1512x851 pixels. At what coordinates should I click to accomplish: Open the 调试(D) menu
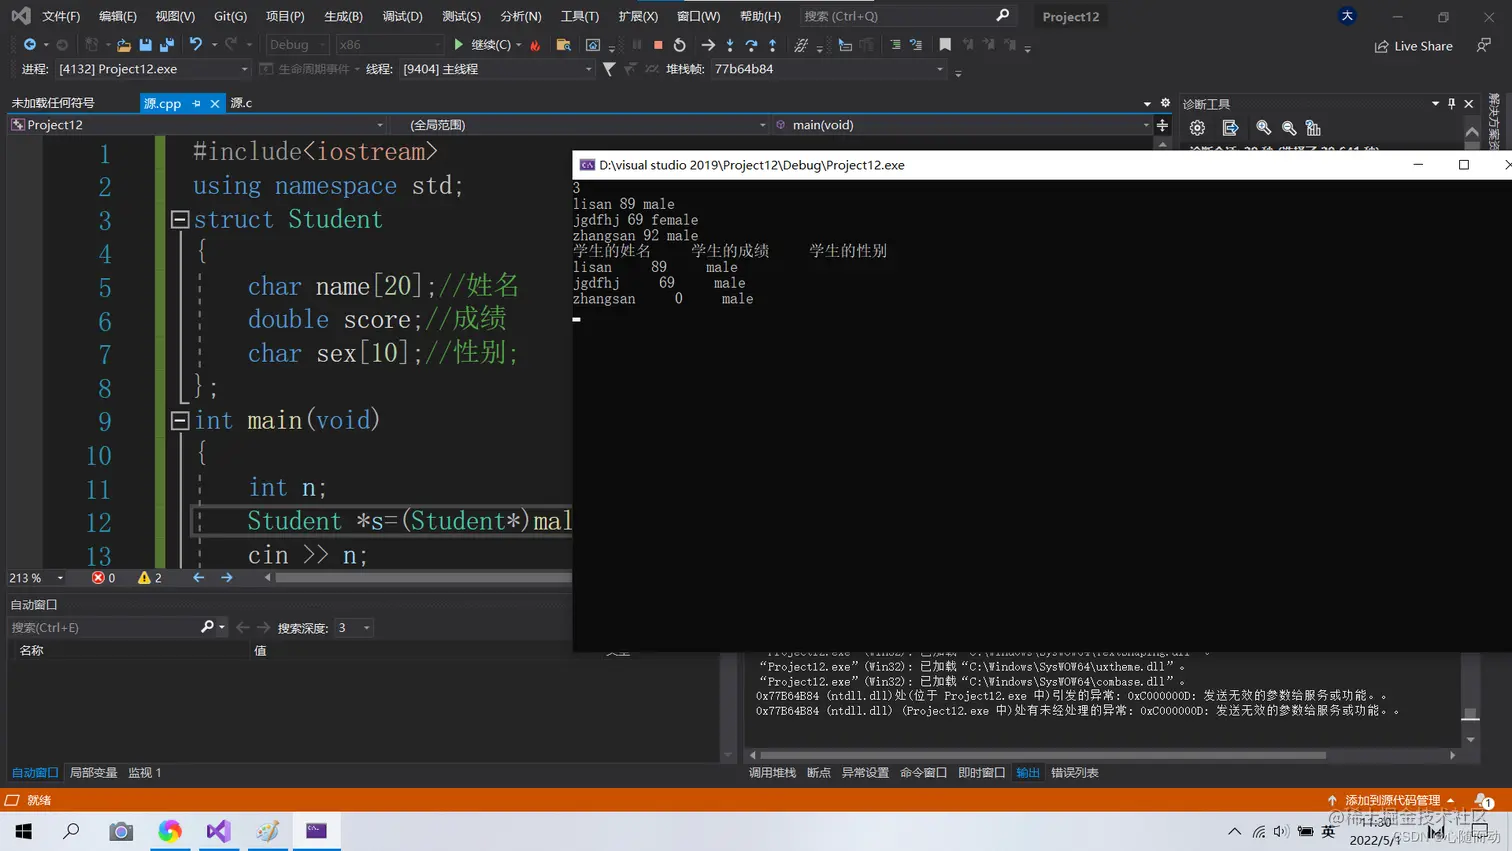coord(402,16)
